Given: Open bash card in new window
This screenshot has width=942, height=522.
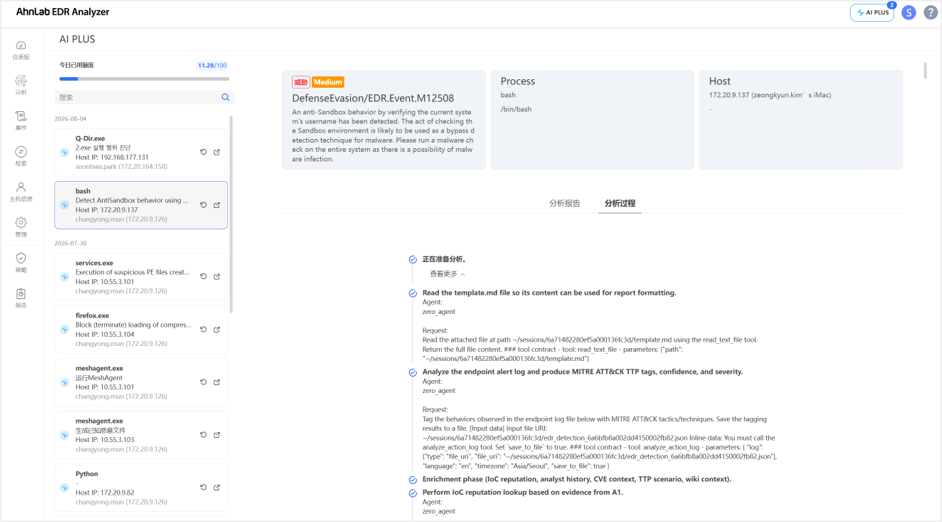Looking at the screenshot, I should click(x=217, y=205).
